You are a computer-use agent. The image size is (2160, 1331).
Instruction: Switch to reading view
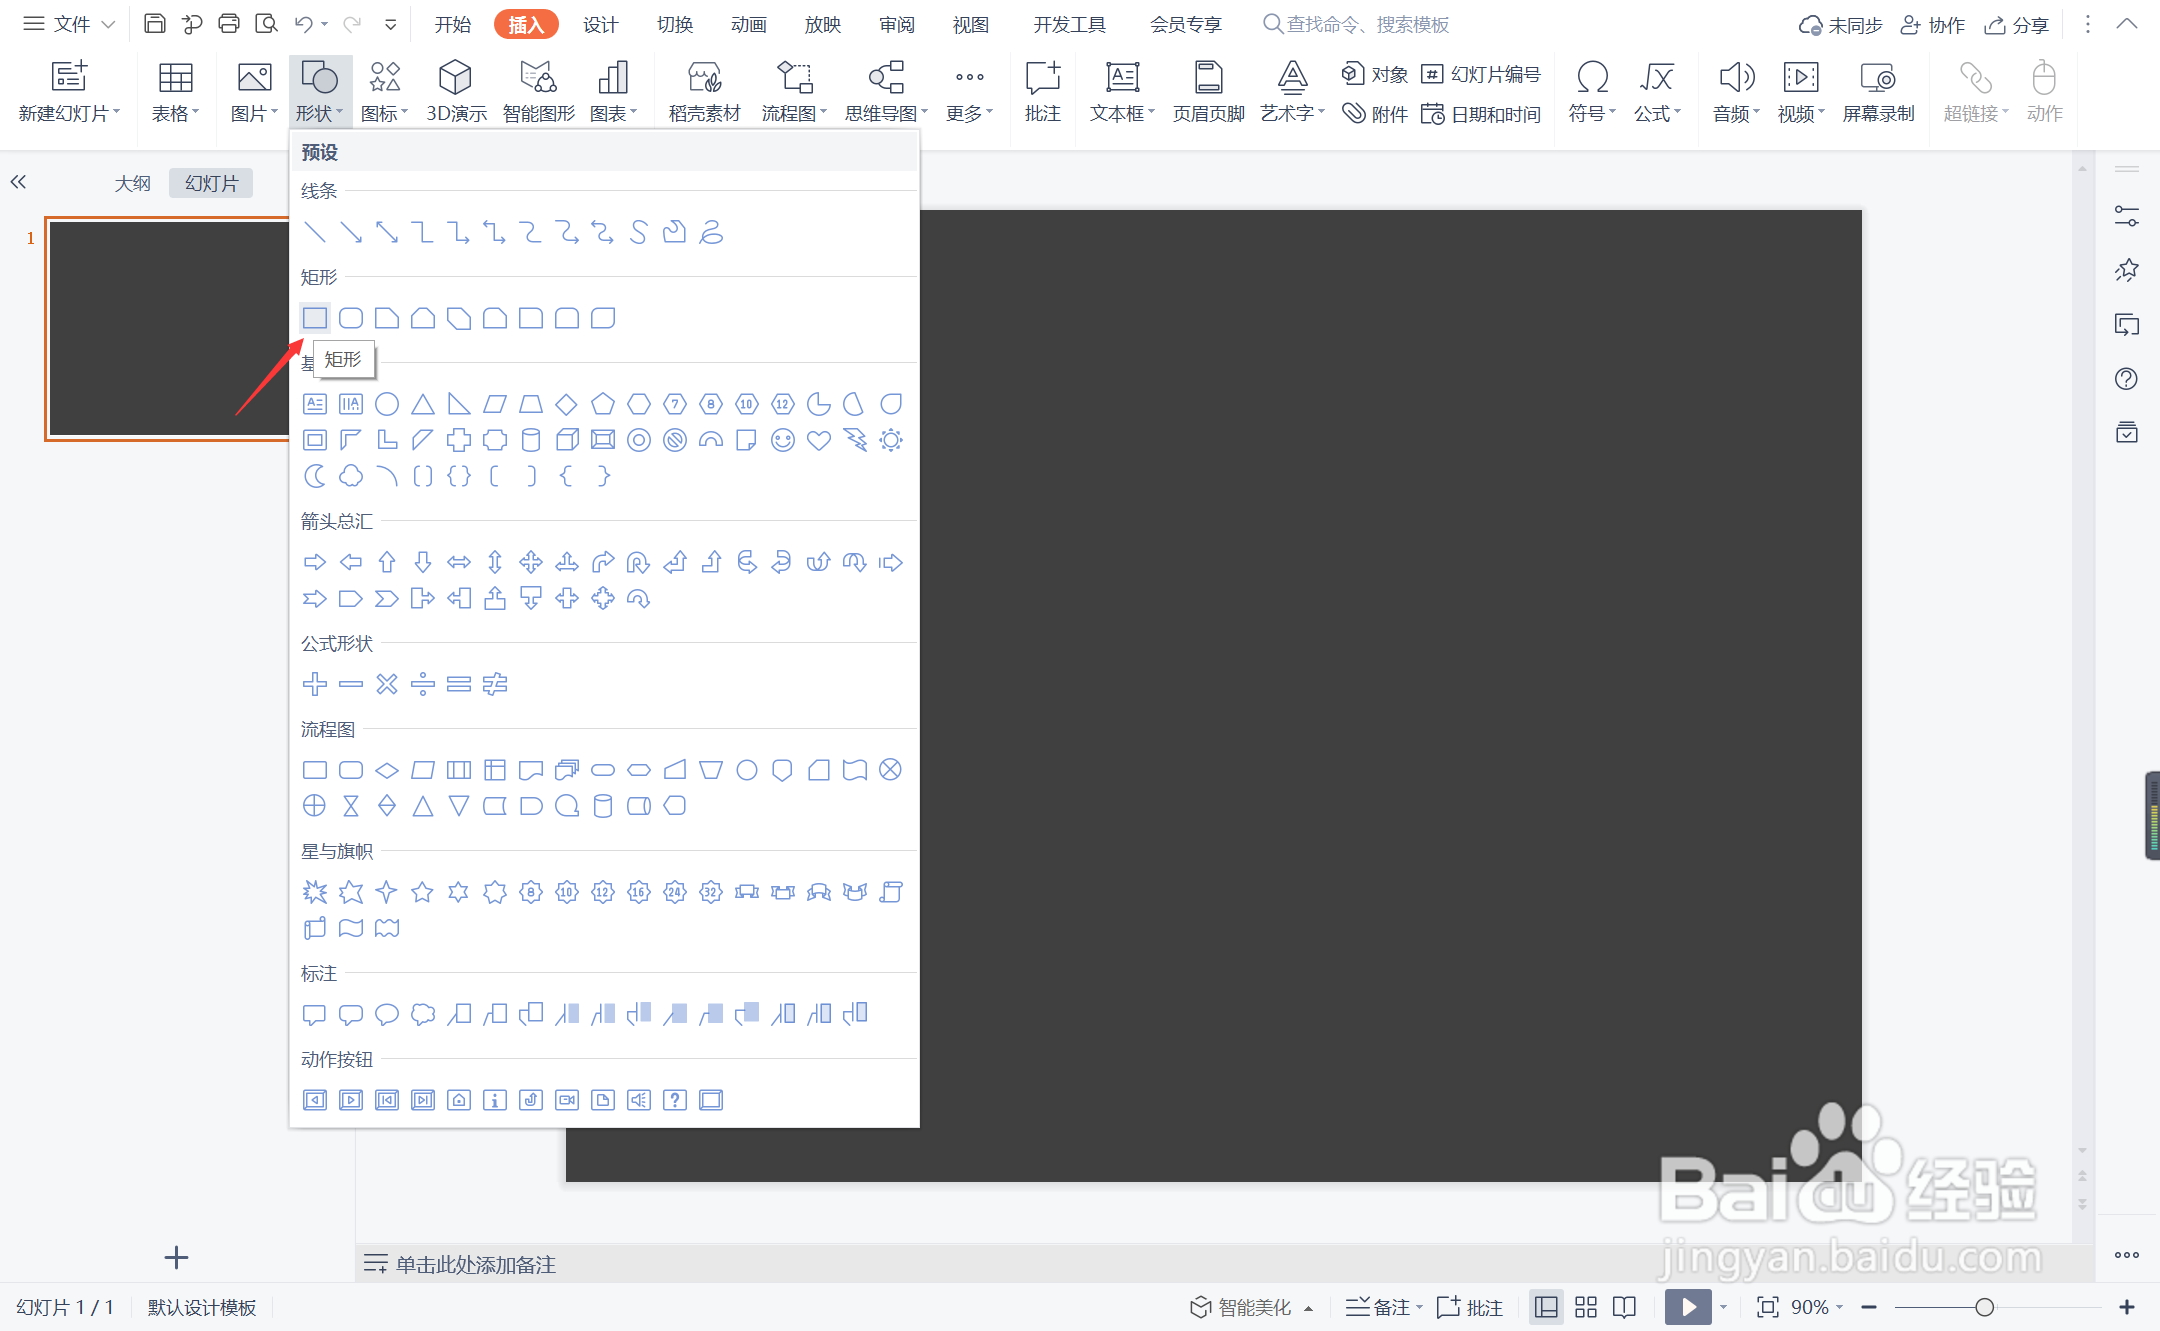coord(1625,1307)
